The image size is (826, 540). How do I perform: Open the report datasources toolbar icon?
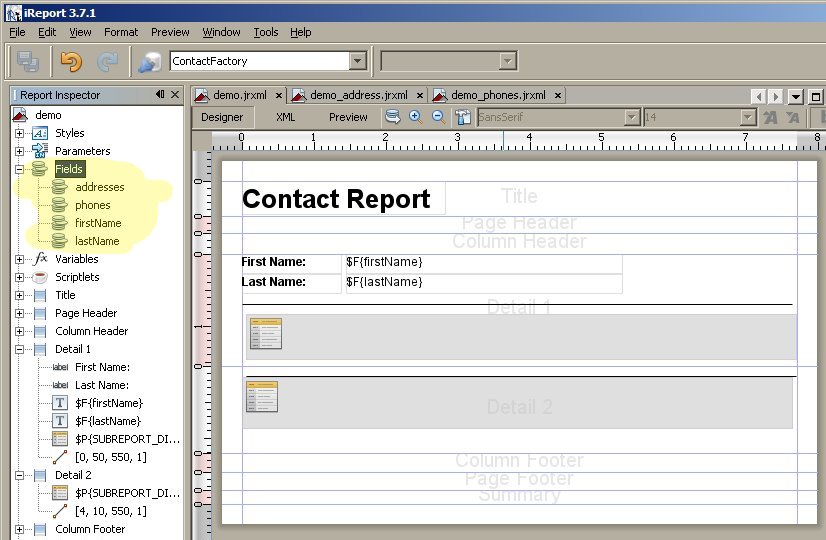click(149, 62)
